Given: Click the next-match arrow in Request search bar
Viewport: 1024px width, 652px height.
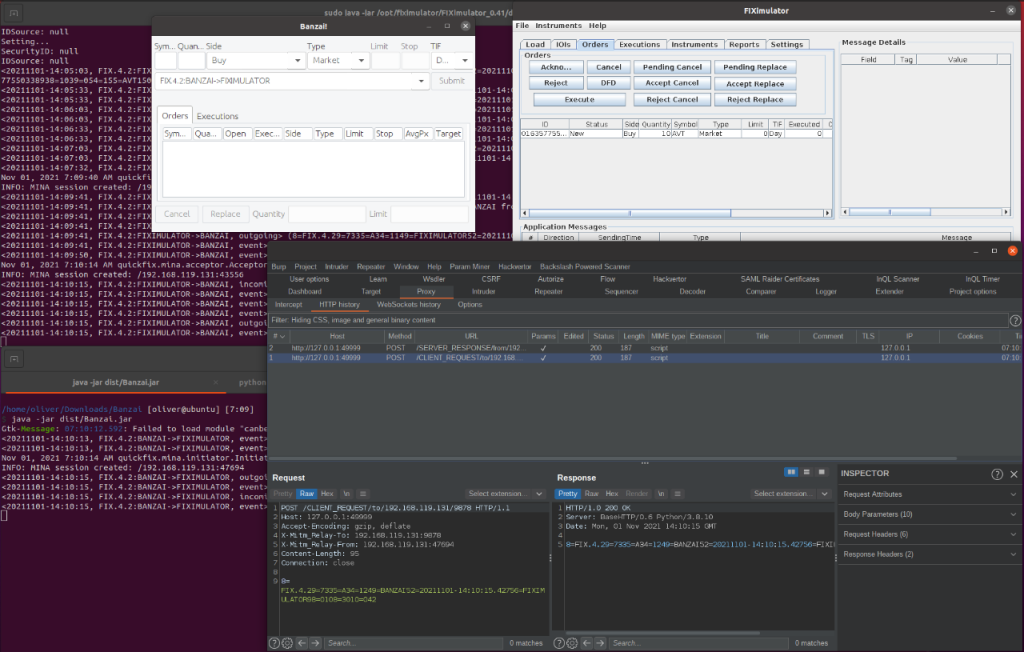Looking at the screenshot, I should point(313,641).
